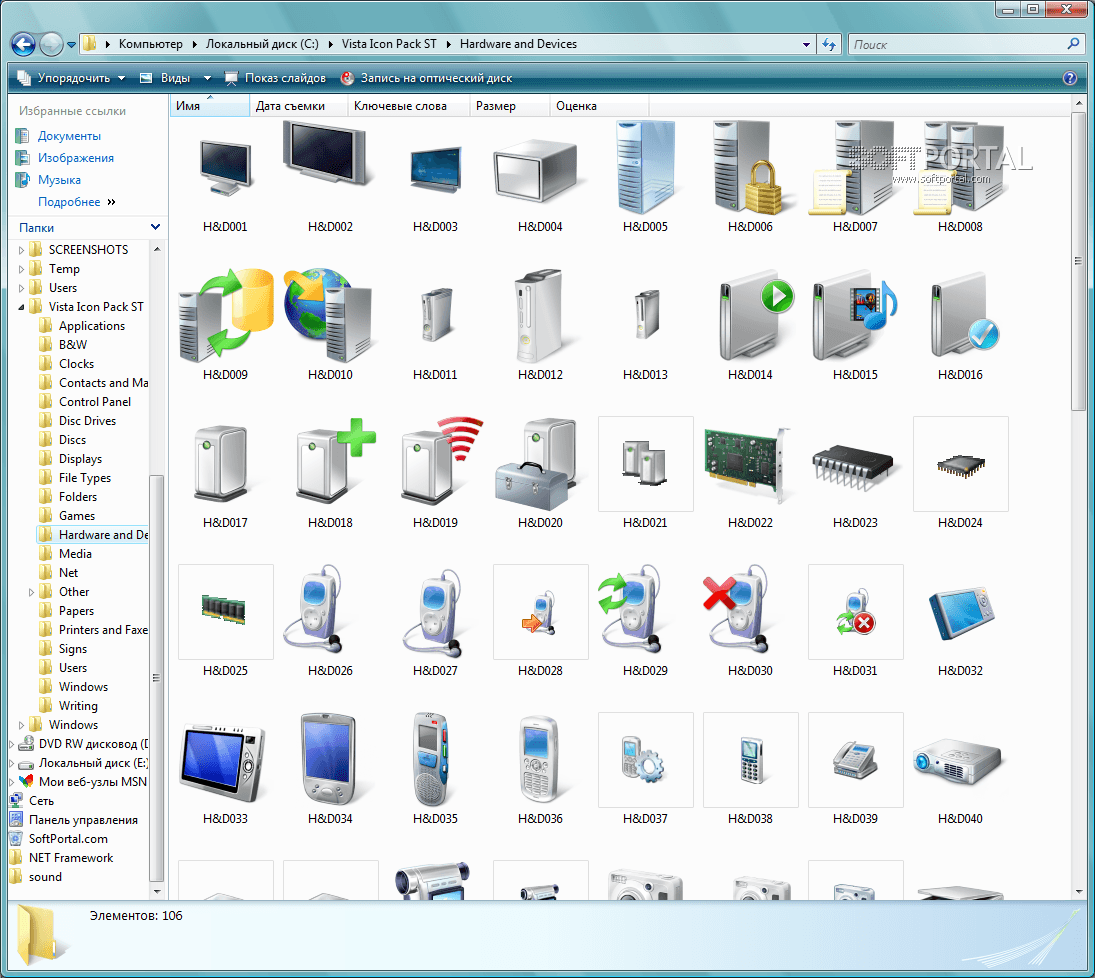1095x978 pixels.
Task: Select the H&D036 mobile phone icon
Action: pos(539,760)
